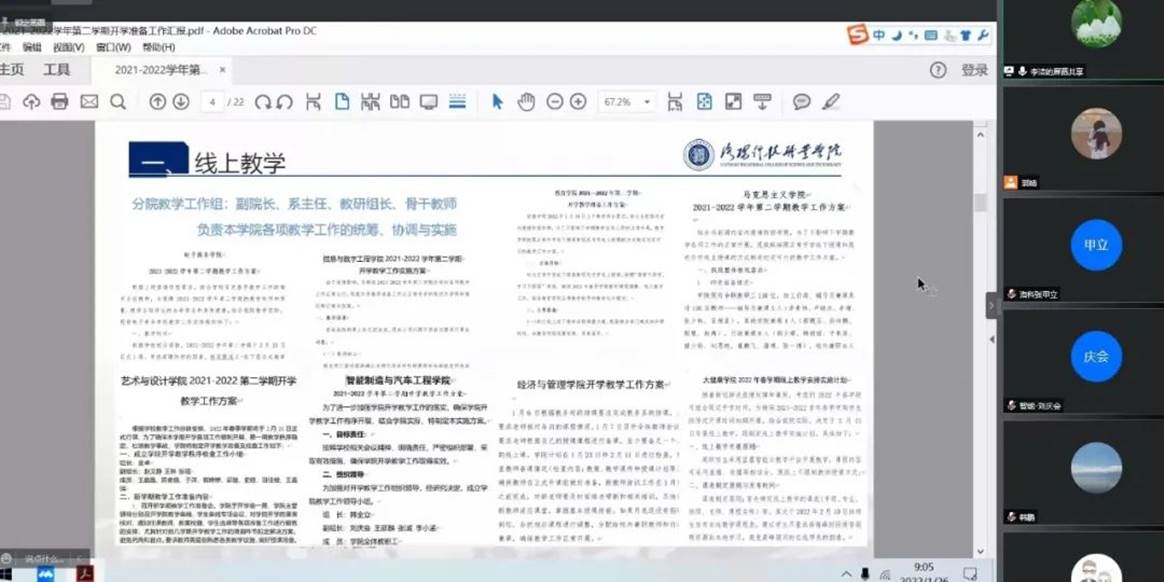
Task: Open the Sogou soft keyboard toggle
Action: (929, 33)
